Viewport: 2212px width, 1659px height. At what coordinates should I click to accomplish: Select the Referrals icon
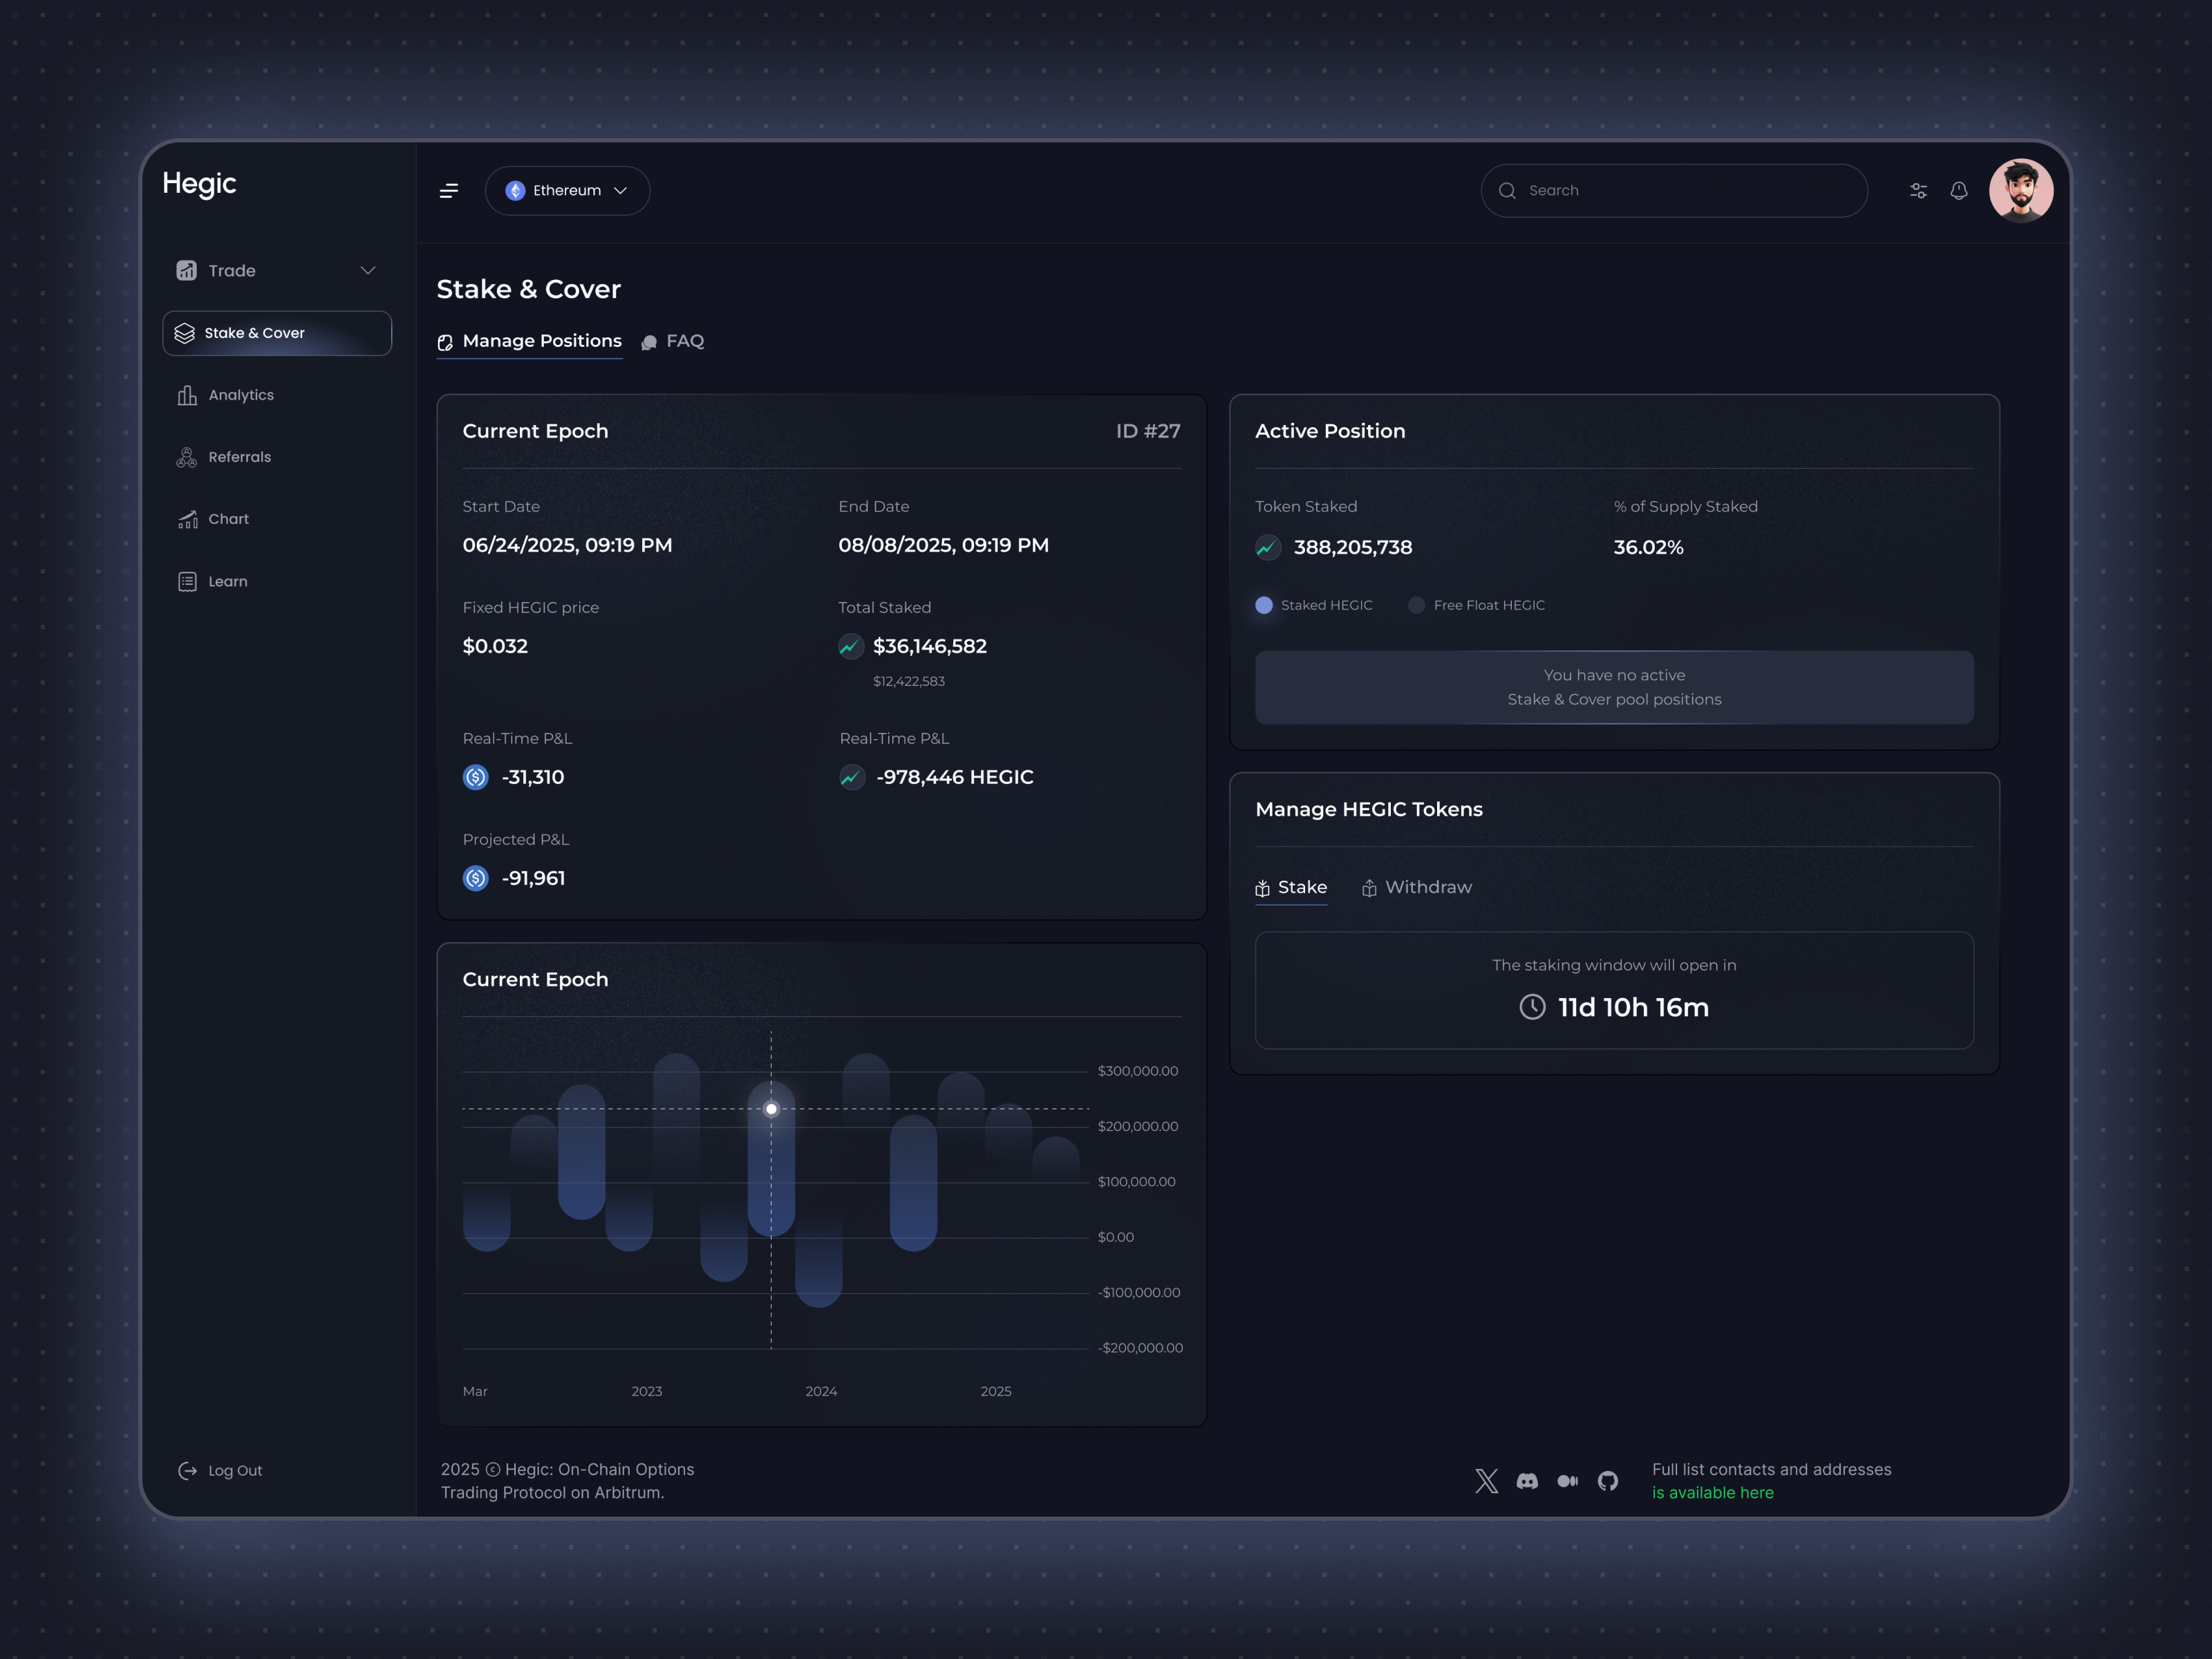(x=186, y=457)
